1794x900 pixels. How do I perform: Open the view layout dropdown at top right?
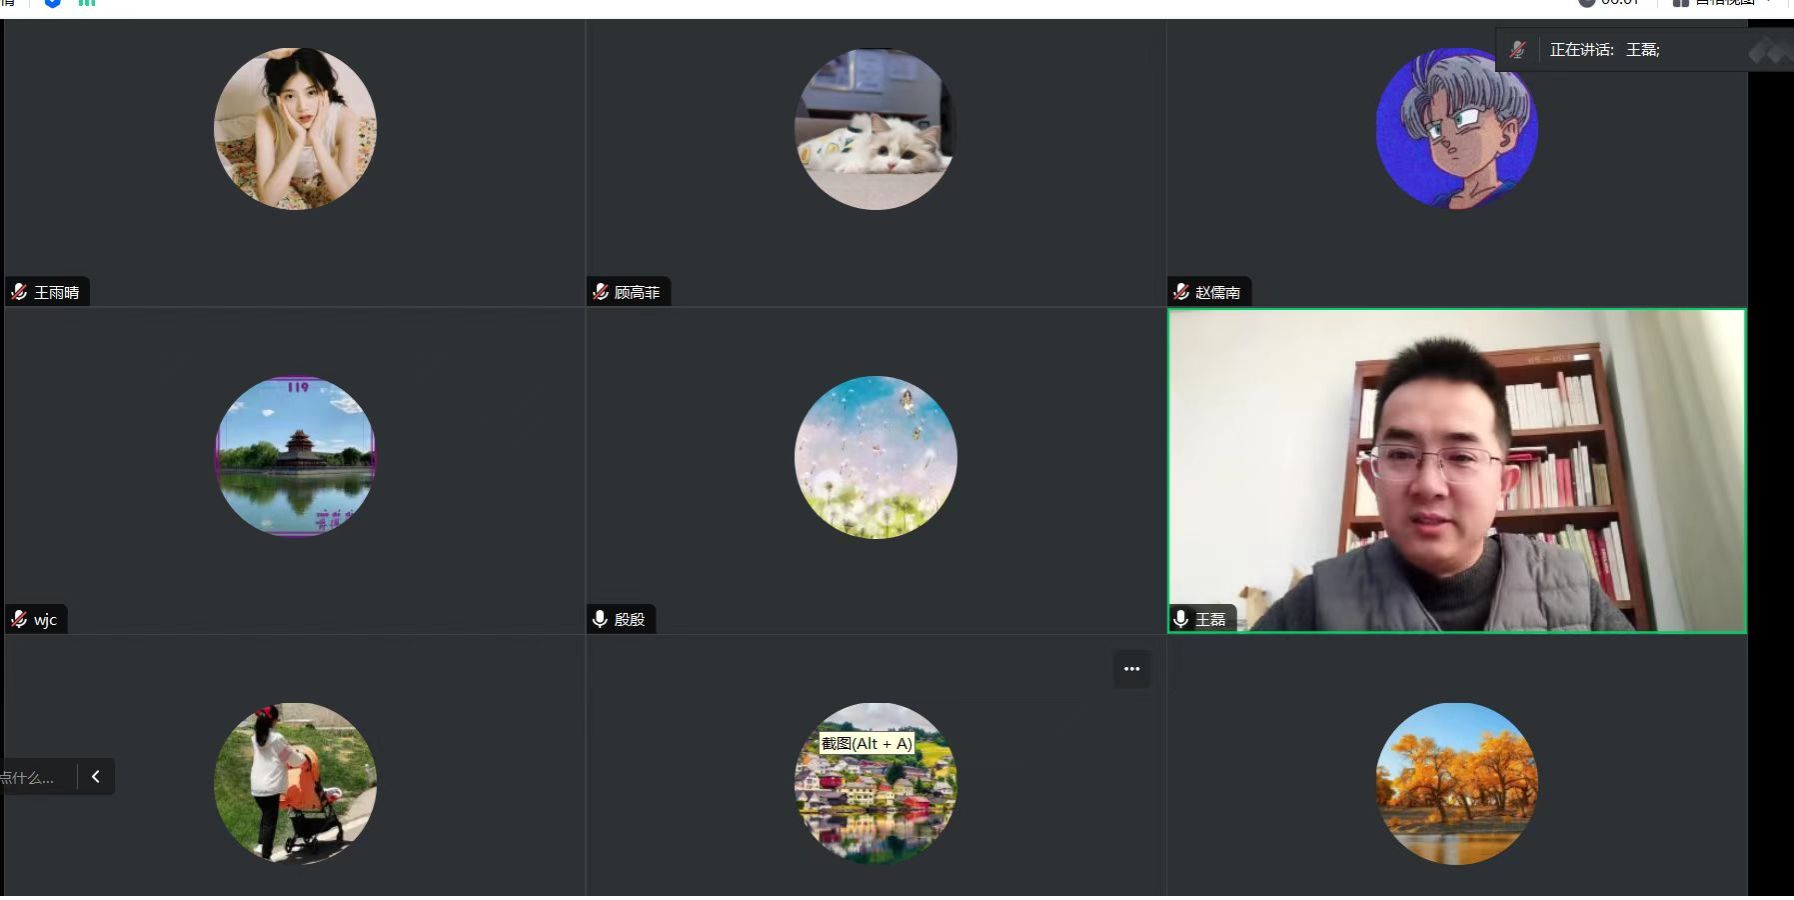coord(1722,3)
